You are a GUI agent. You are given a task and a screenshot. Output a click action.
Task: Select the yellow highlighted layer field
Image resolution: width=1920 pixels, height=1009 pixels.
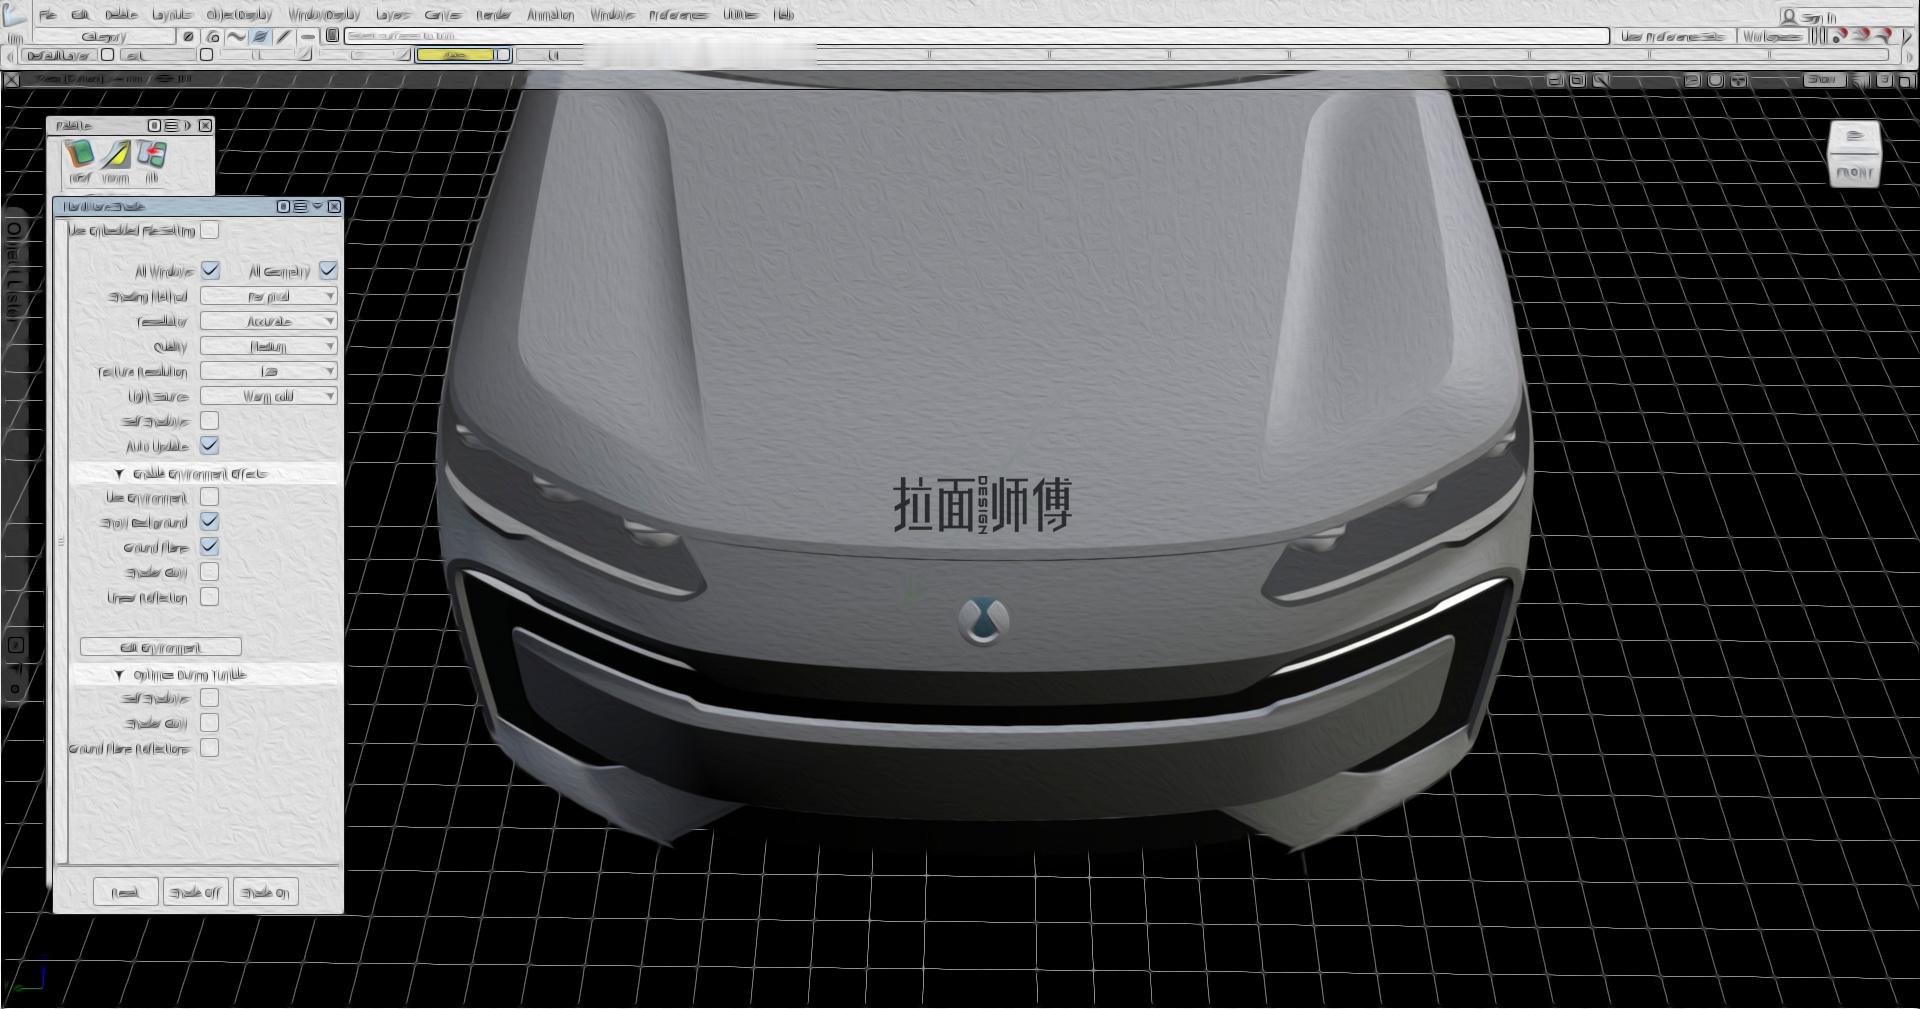point(455,55)
